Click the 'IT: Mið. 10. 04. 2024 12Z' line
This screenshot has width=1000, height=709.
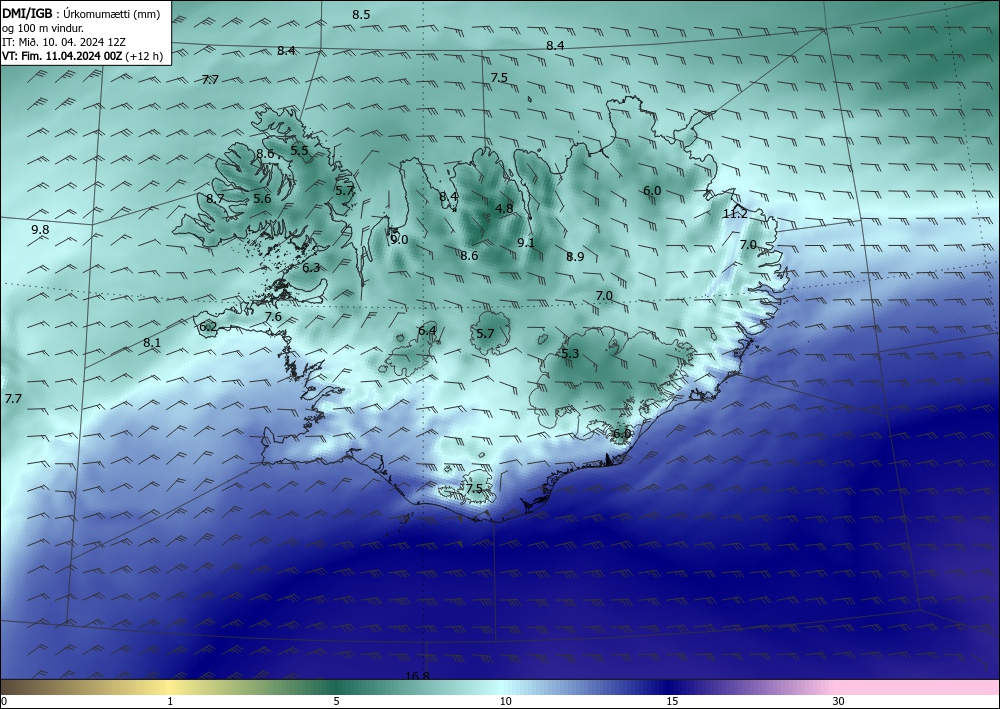click(x=64, y=42)
